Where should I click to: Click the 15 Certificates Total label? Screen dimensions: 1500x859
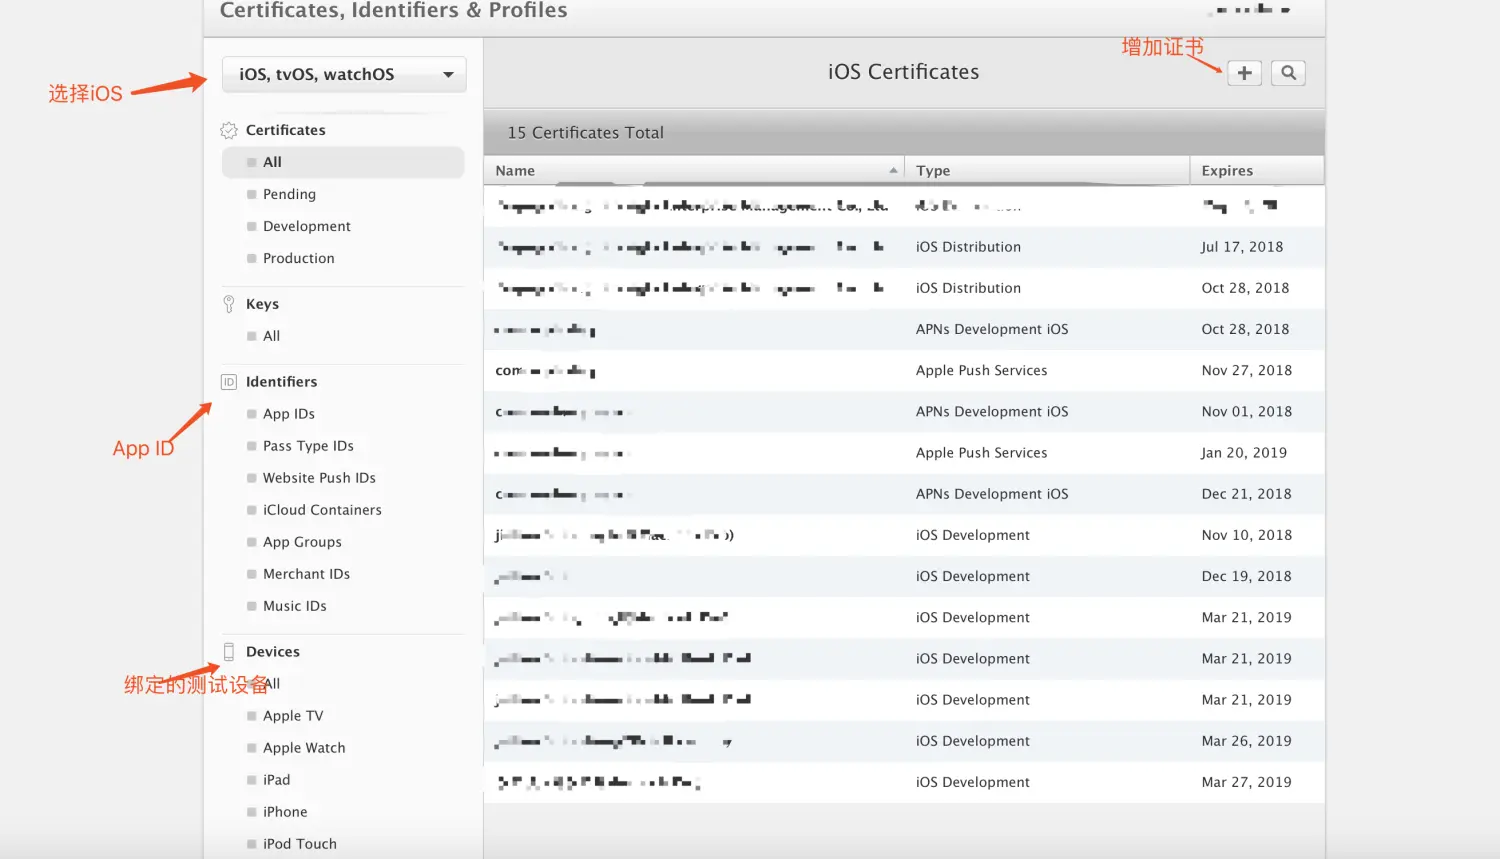pyautogui.click(x=585, y=133)
